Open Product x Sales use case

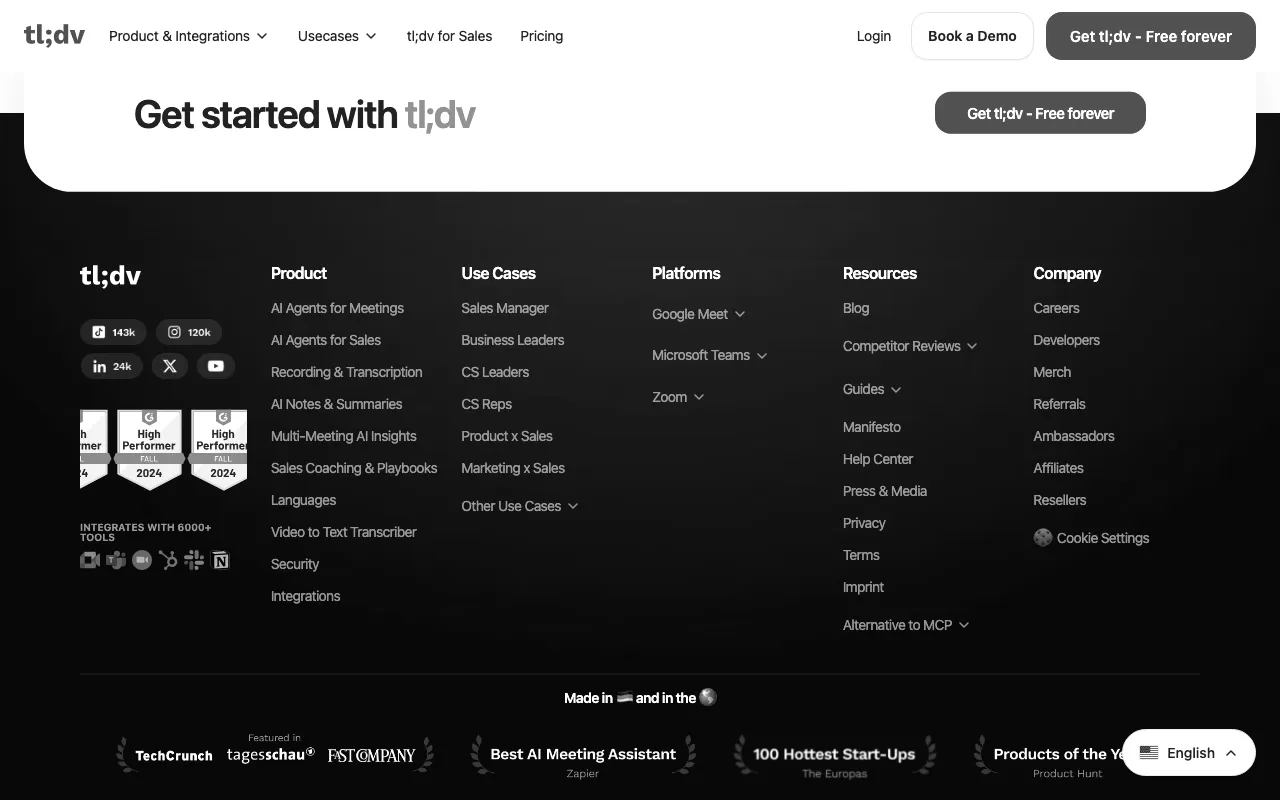(x=507, y=436)
